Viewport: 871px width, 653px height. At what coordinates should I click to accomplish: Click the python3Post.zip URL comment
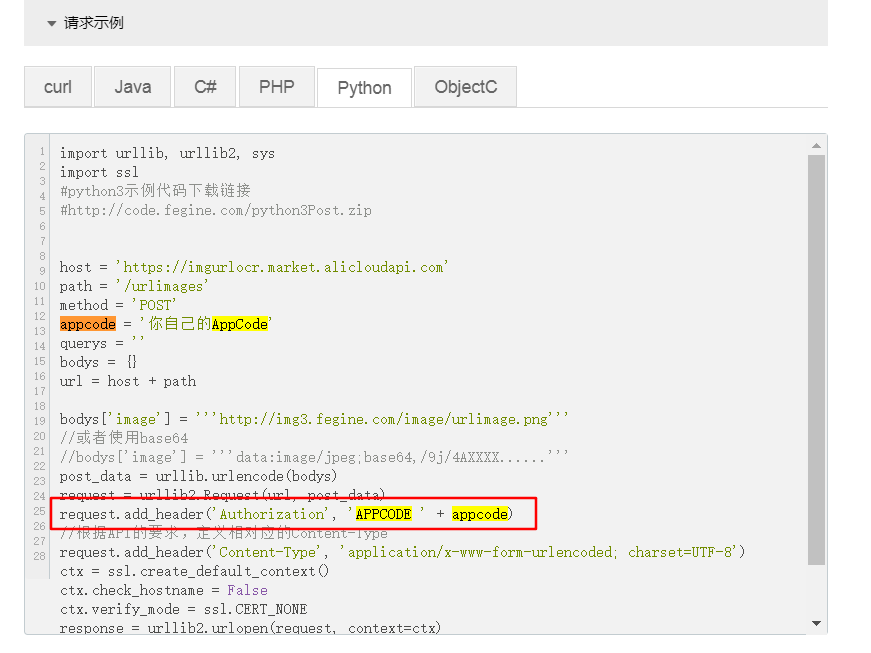pyautogui.click(x=216, y=210)
